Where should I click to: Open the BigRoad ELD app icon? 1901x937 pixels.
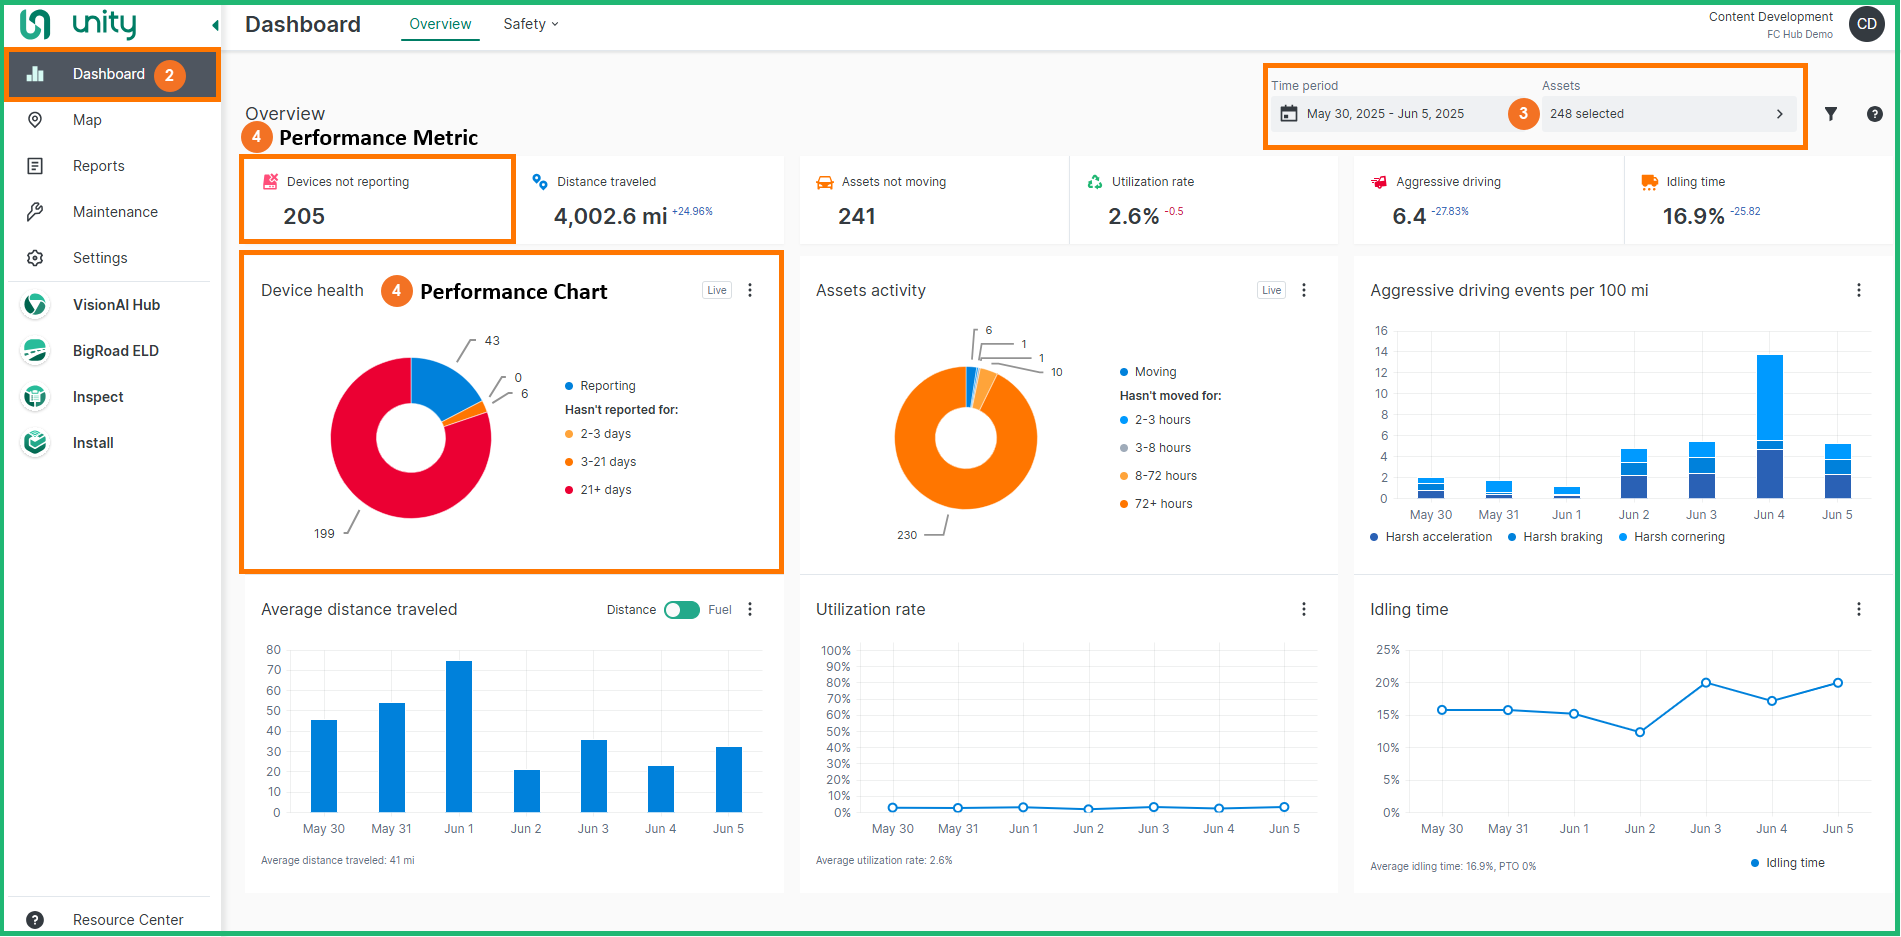tap(35, 351)
